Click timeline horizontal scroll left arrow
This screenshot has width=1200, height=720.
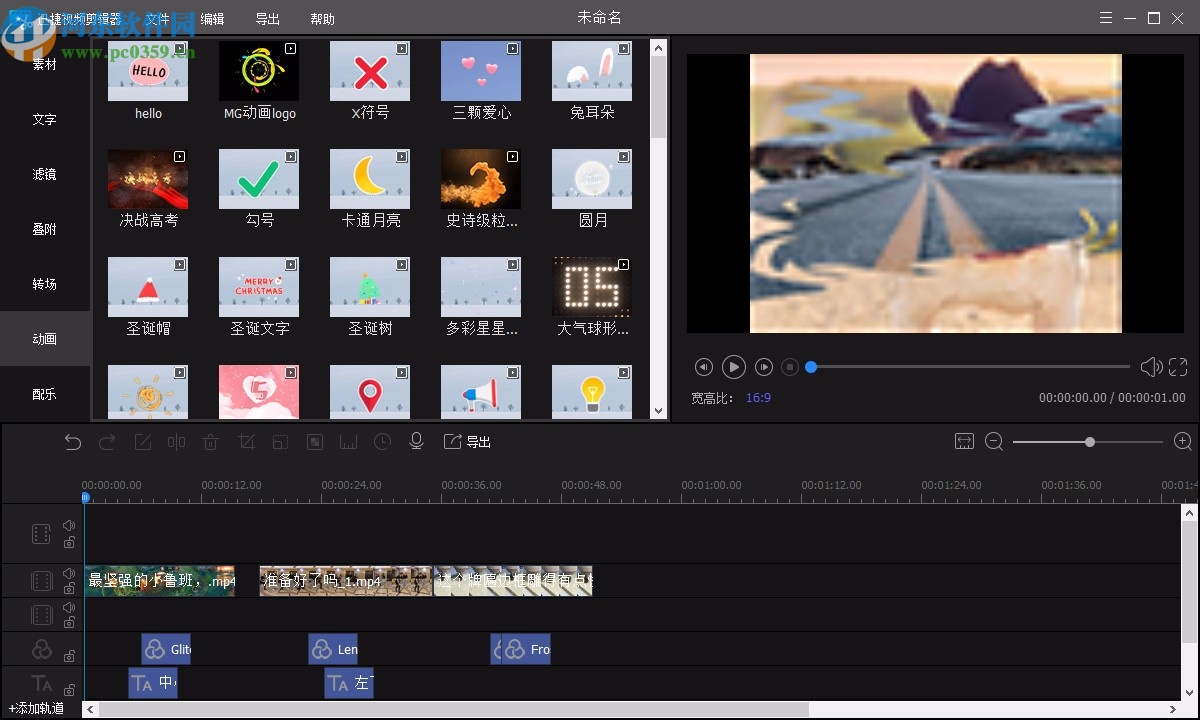(88, 709)
